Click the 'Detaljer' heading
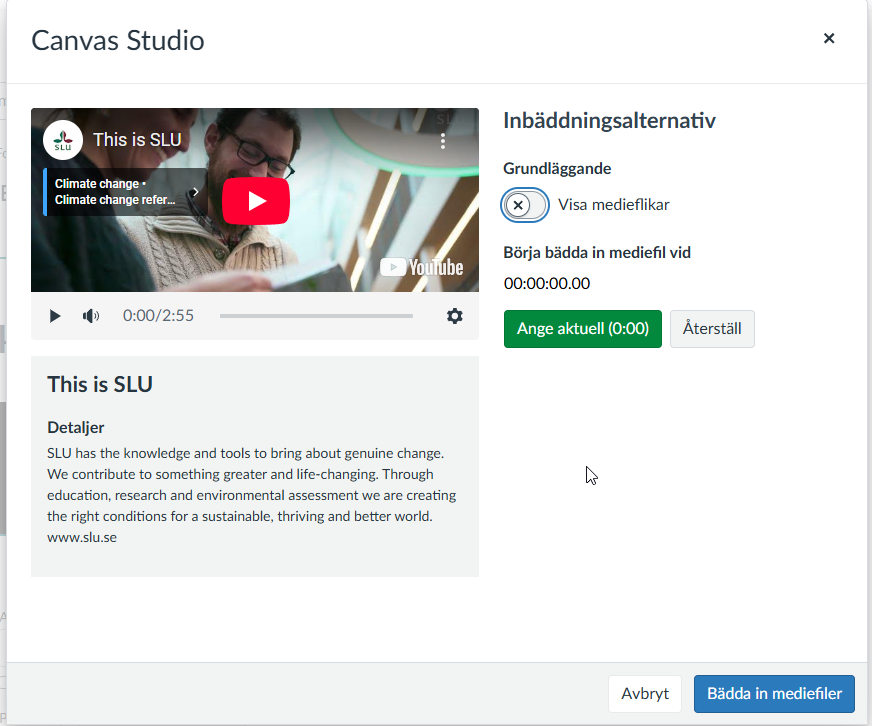This screenshot has width=872, height=726. 76,427
